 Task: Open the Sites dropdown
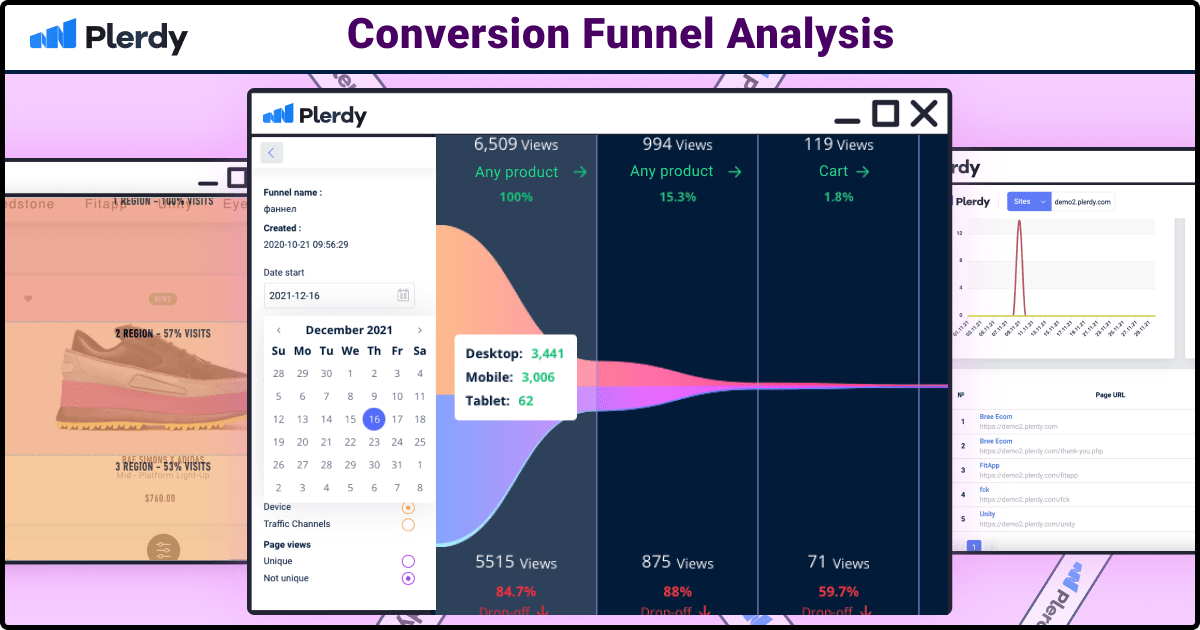point(1029,201)
